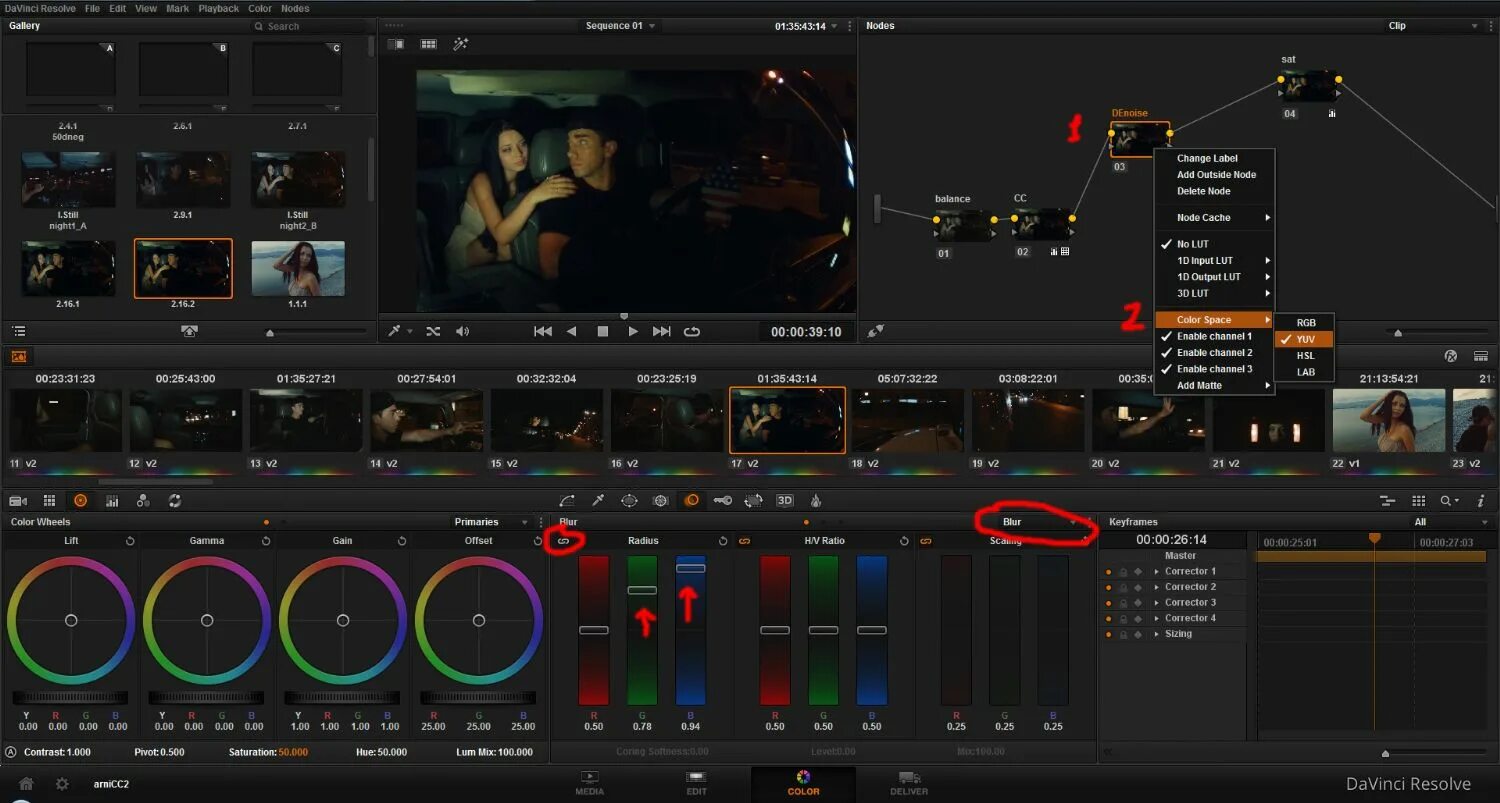Select the Qualifier eyedropper tool

click(x=597, y=500)
